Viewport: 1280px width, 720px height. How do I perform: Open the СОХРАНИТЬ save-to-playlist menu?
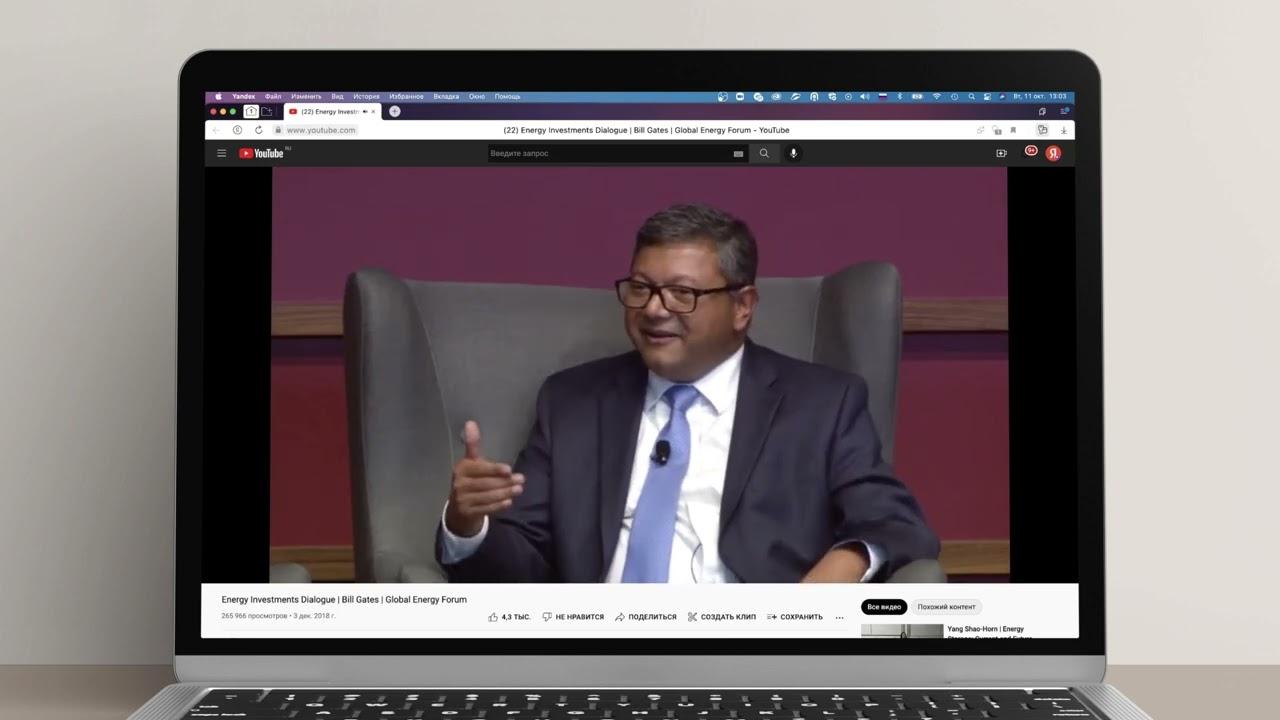point(795,617)
